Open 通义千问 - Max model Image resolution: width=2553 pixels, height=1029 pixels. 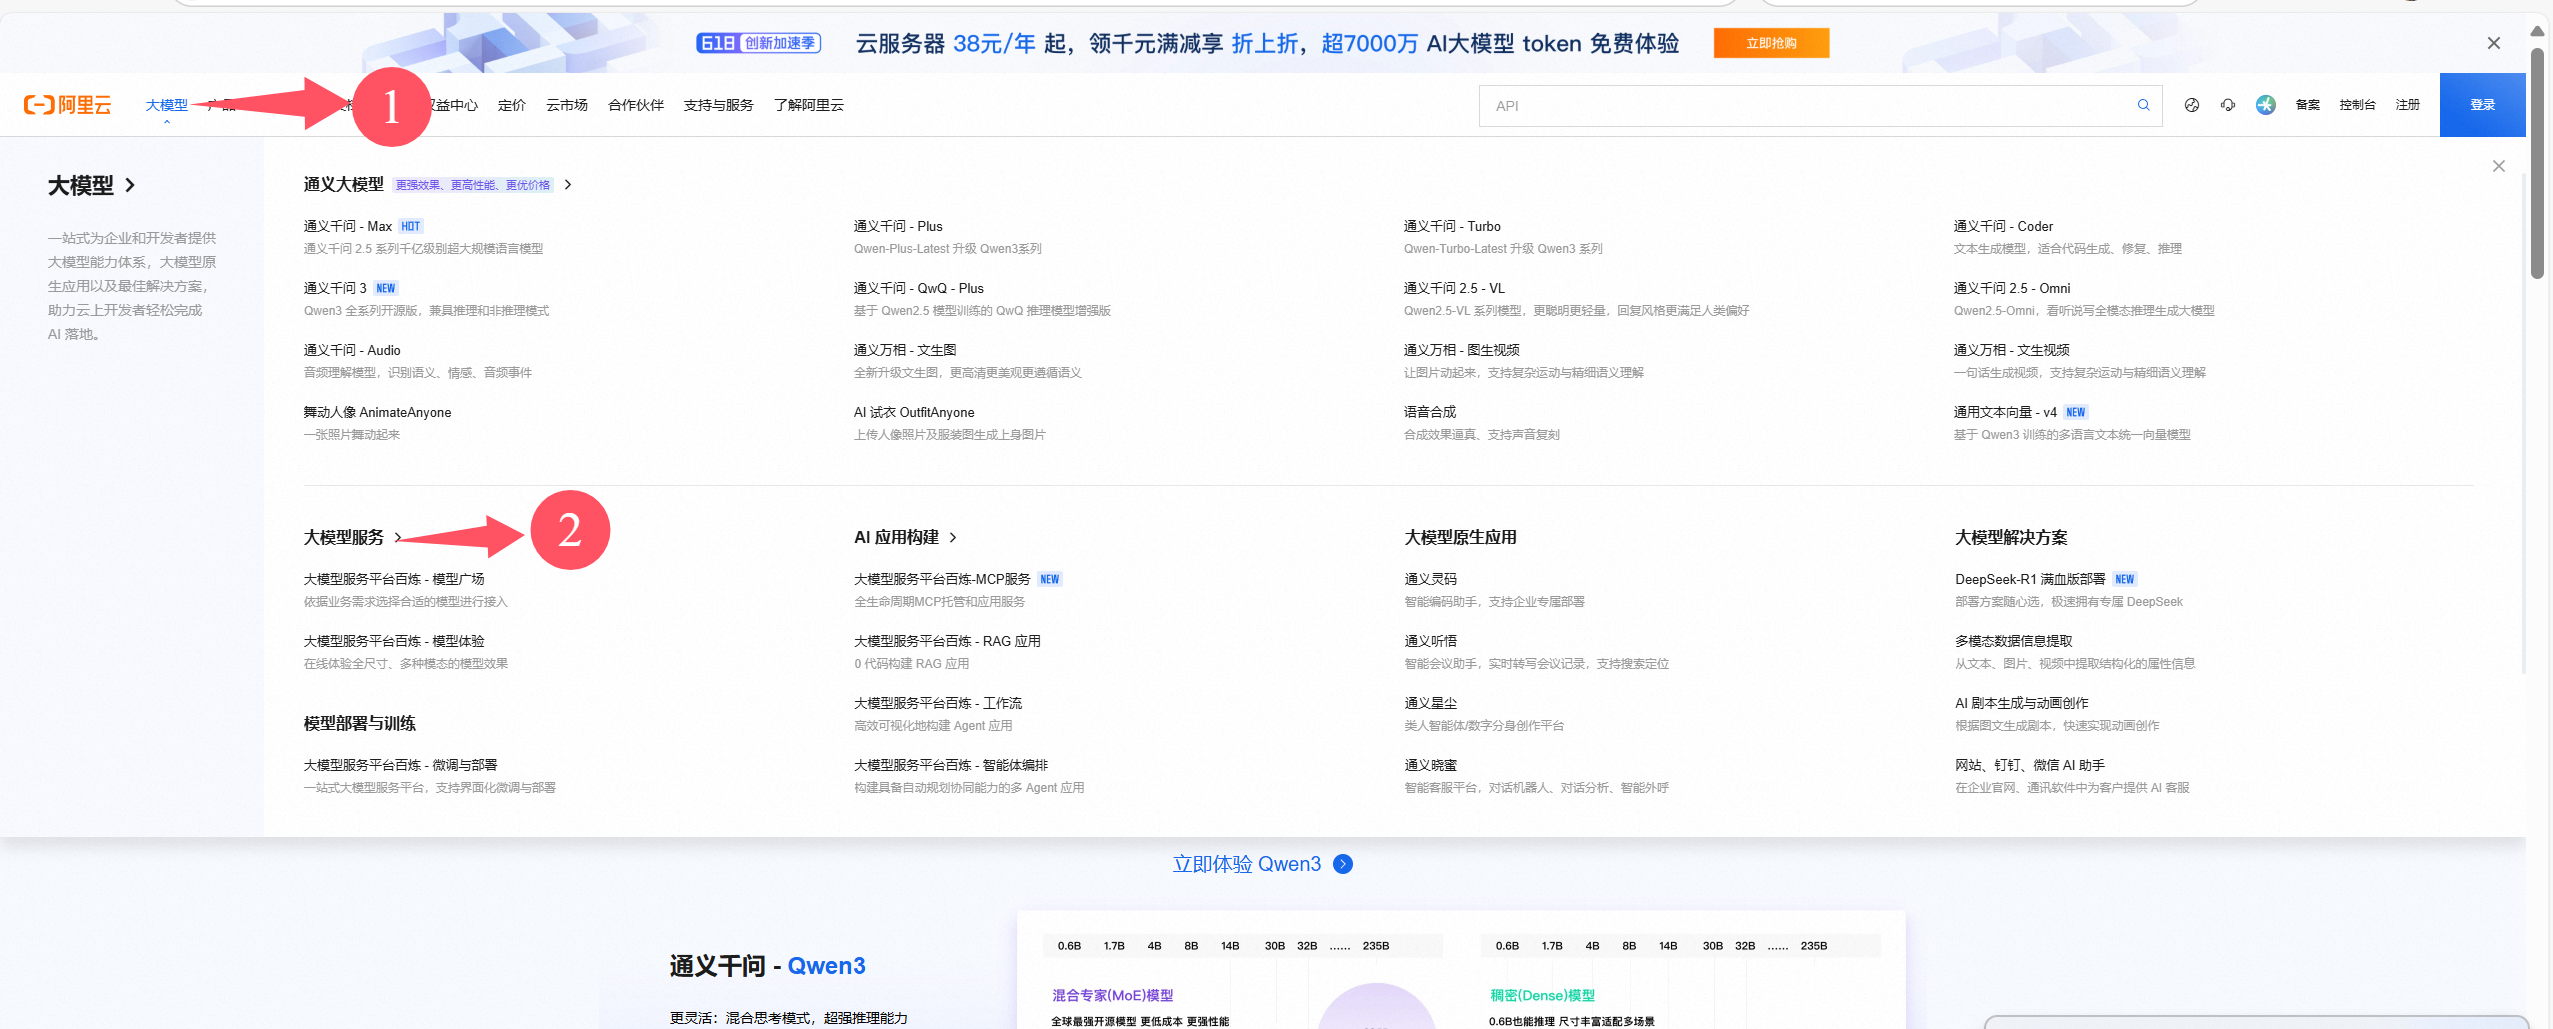click(348, 227)
